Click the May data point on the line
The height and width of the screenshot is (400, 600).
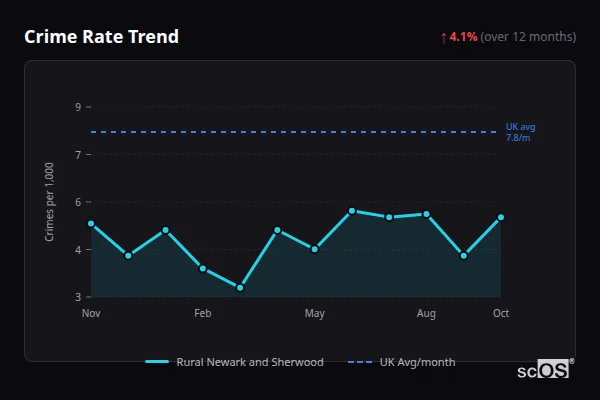tap(315, 249)
